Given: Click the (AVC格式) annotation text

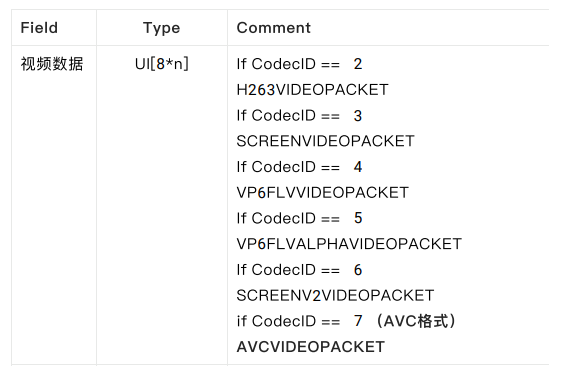Looking at the screenshot, I should (x=416, y=321).
